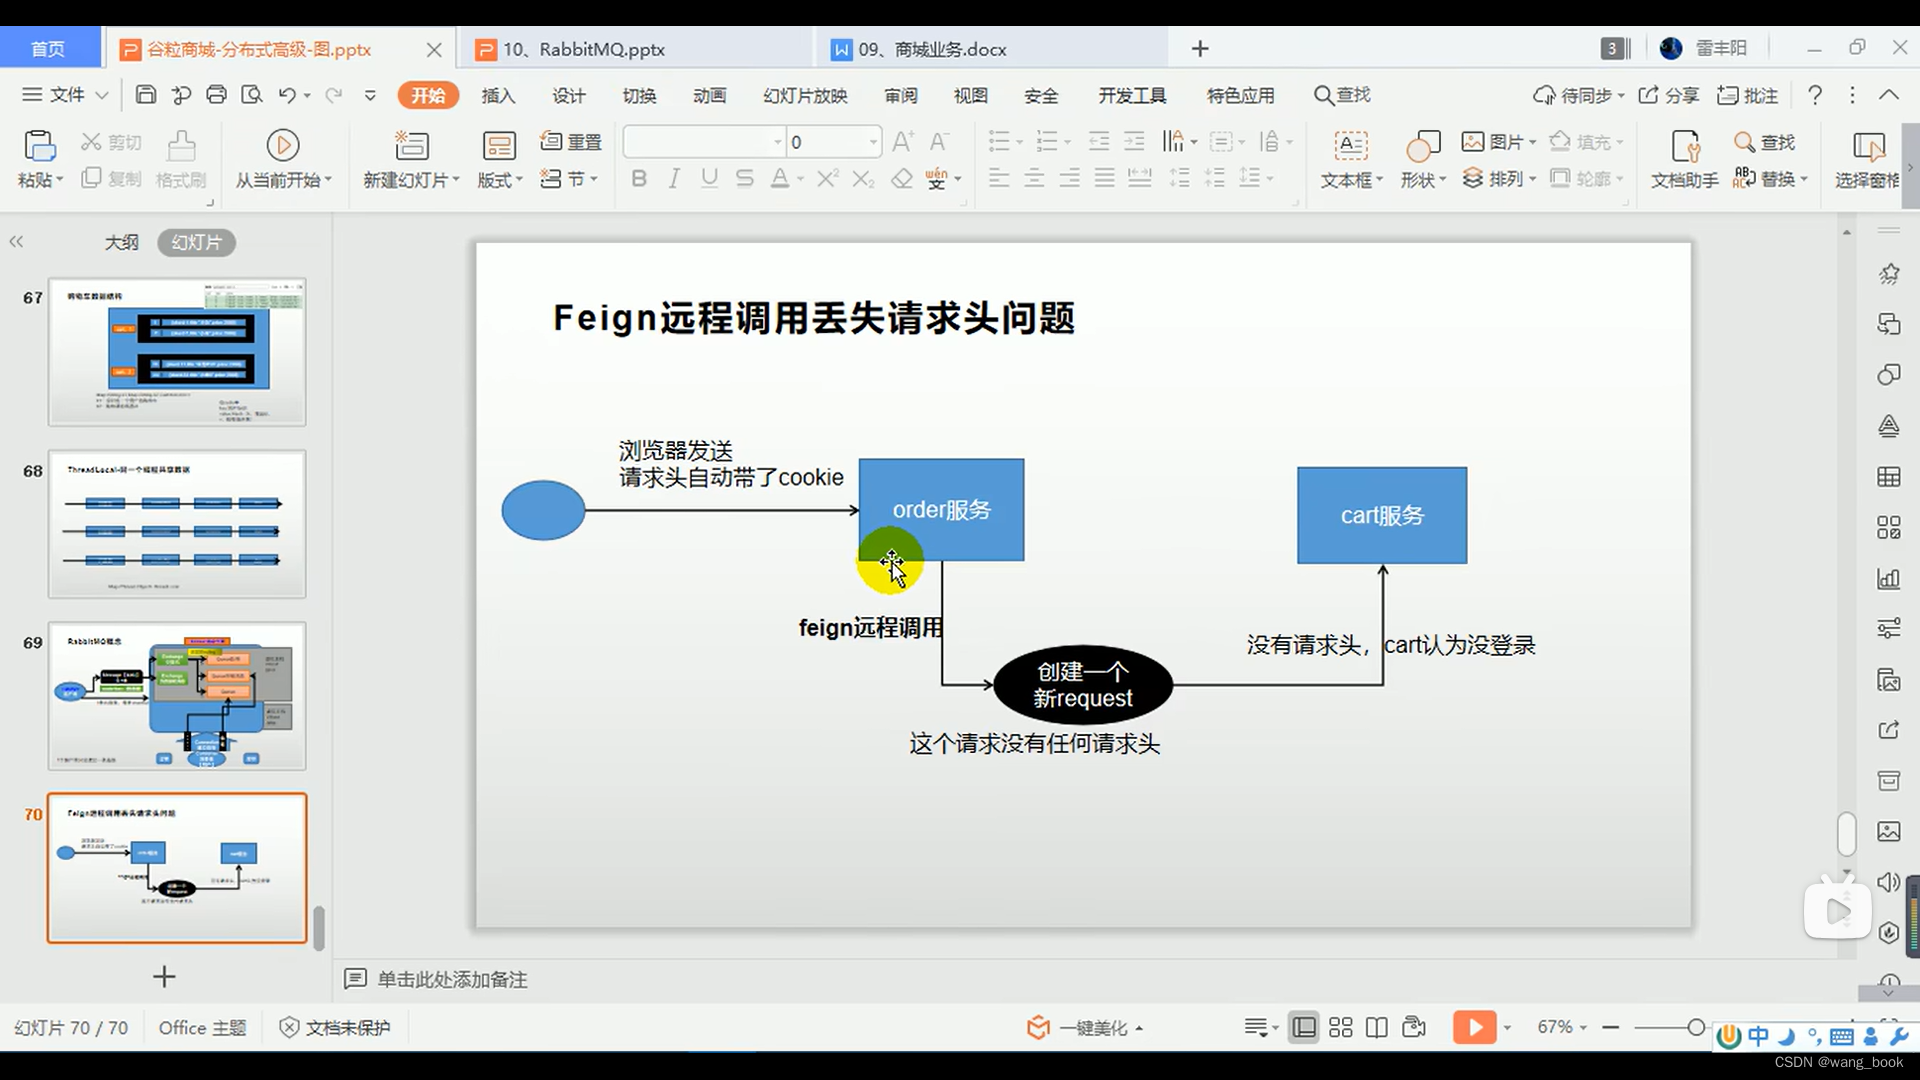Image resolution: width=1920 pixels, height=1080 pixels.
Task: Open the 谷粒商城 presentation tab
Action: point(260,49)
